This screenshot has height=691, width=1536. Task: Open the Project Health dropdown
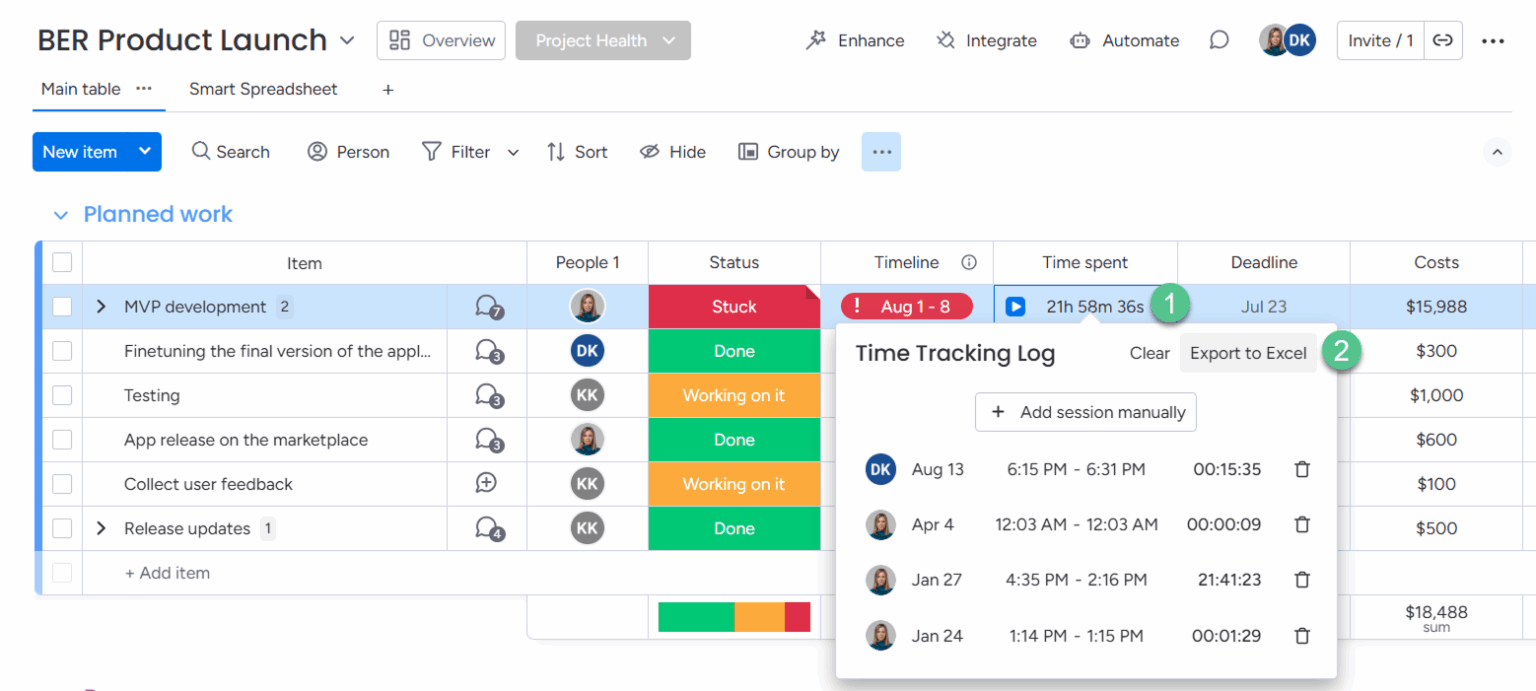603,40
